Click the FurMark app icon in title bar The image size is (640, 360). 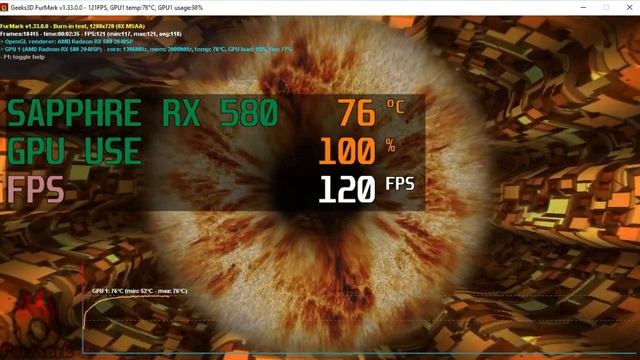[4, 7]
